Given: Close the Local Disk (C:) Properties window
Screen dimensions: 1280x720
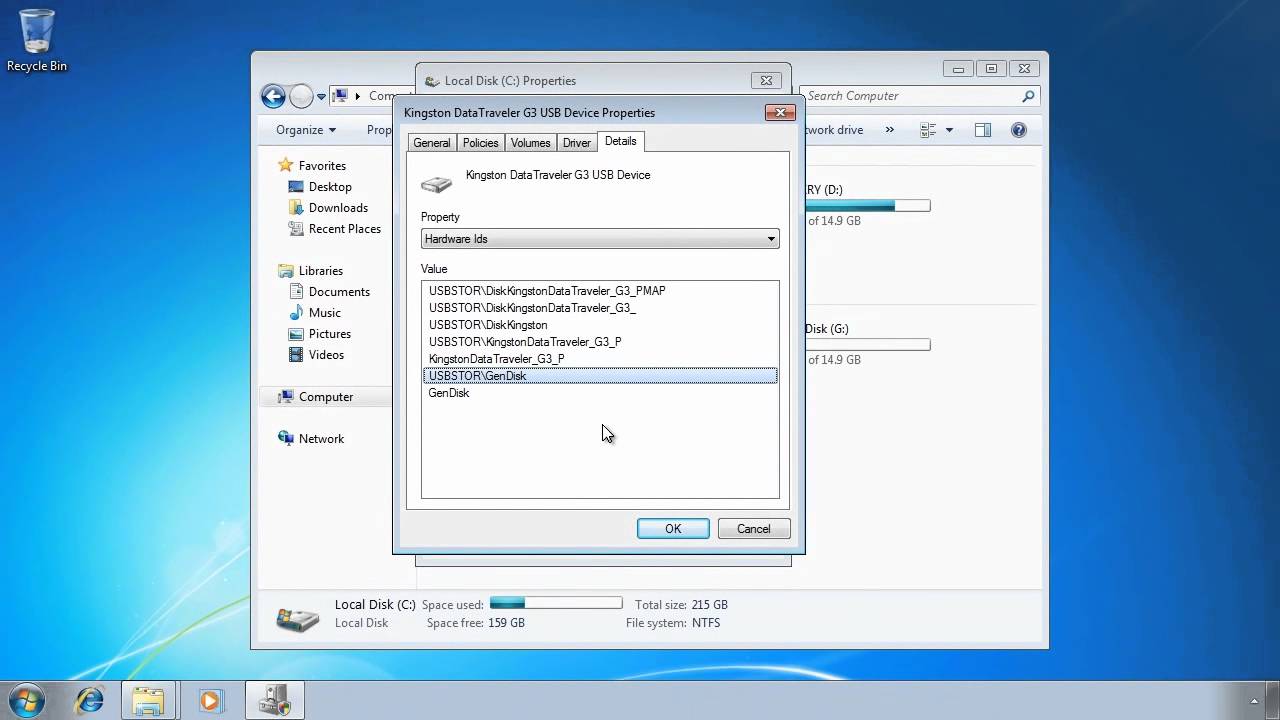Looking at the screenshot, I should click(766, 81).
